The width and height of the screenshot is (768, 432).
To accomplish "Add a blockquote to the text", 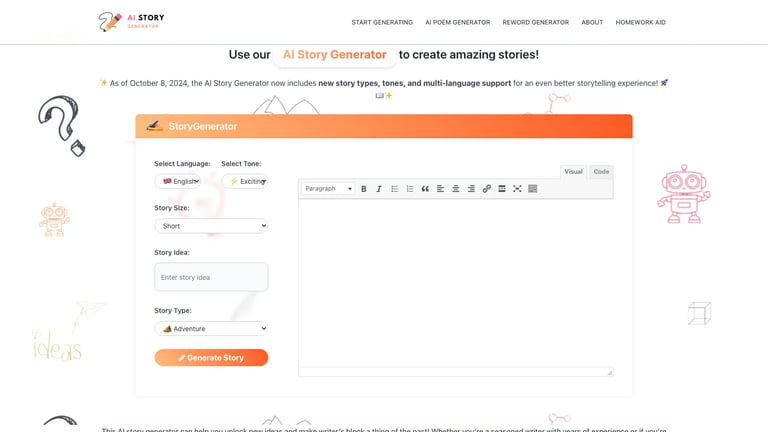I will [425, 189].
